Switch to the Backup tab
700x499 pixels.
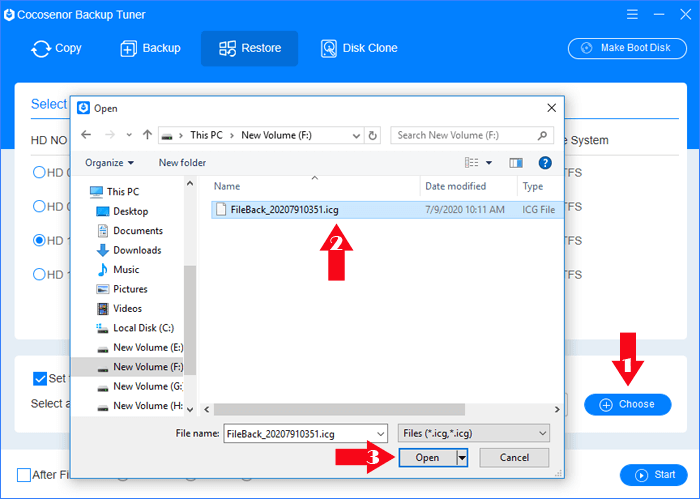(x=150, y=48)
